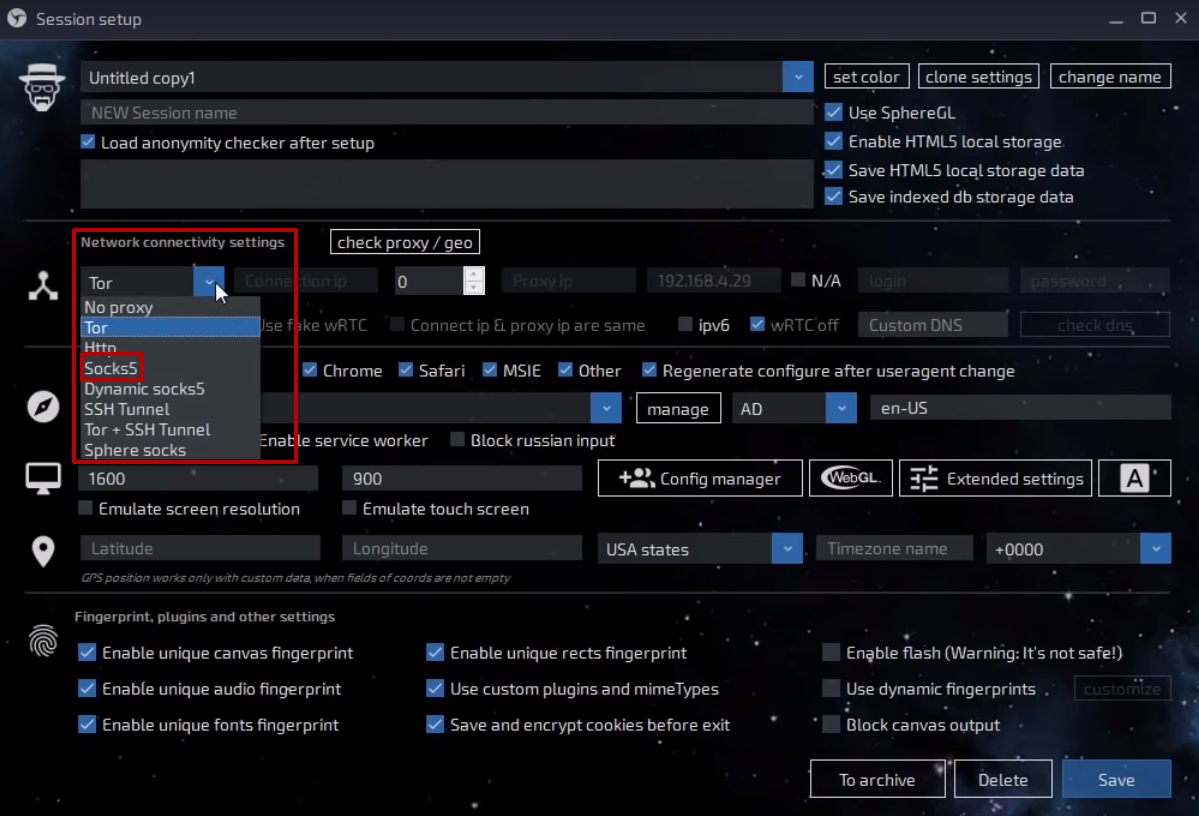1199x816 pixels.
Task: Click the check proxy / geo button
Action: pos(404,242)
